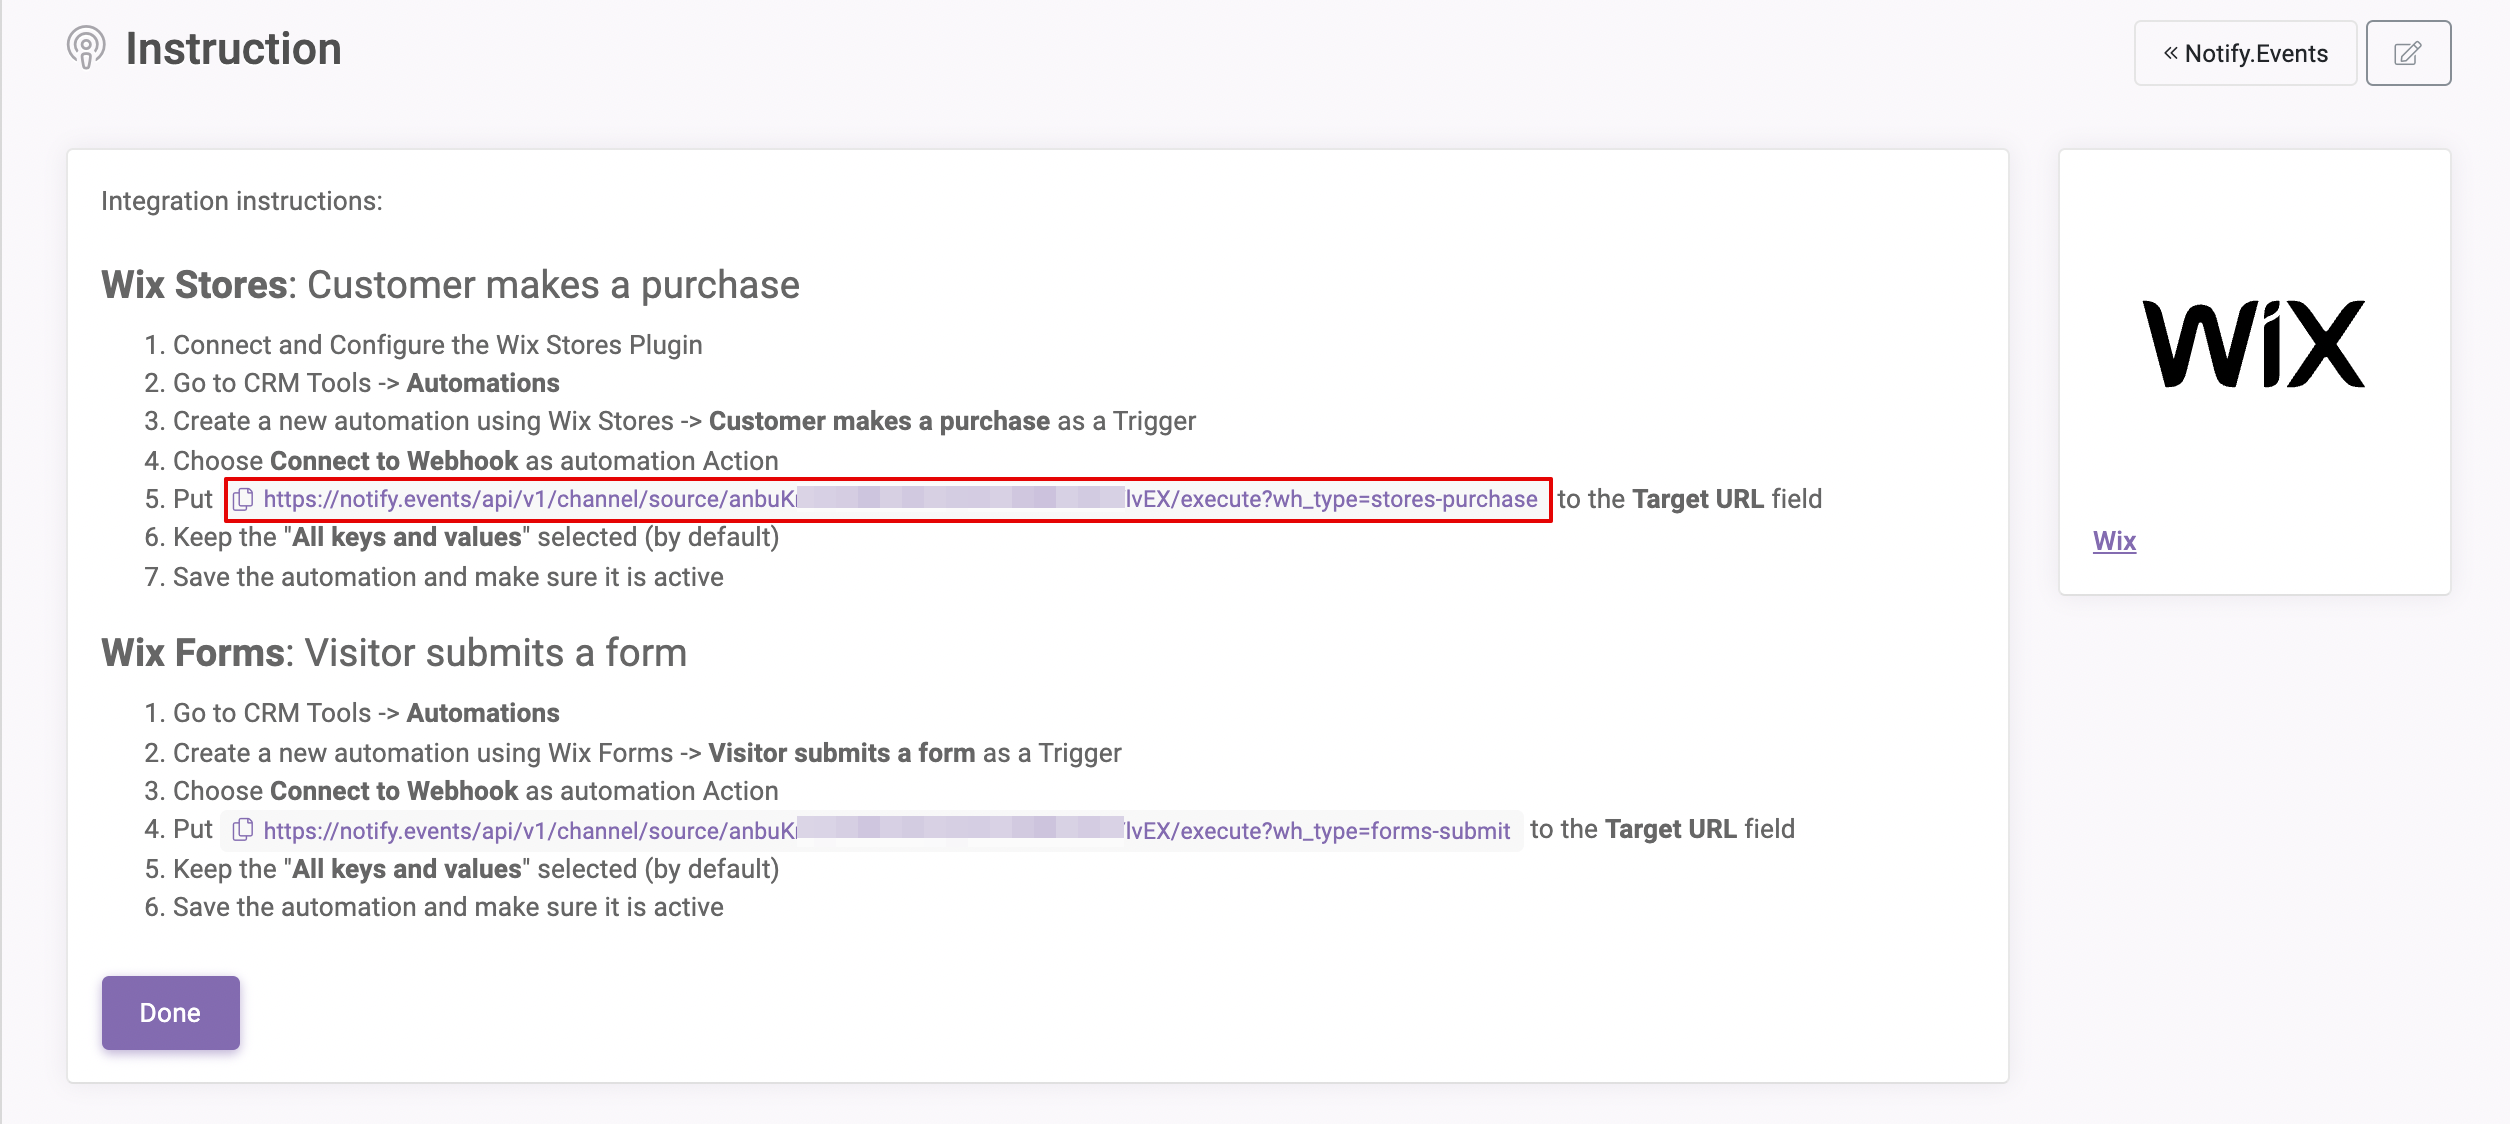Viewport: 2510px width, 1124px height.
Task: Go back to Notify.Events
Action: [2245, 53]
